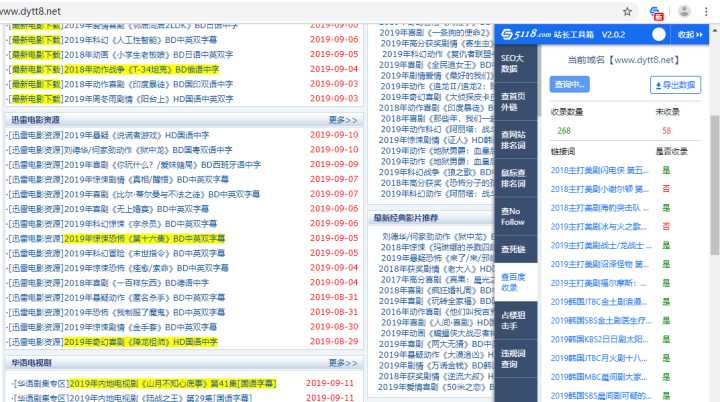720x402 pixels.
Task: Open the 违规词查询 sidebar tab
Action: pos(516,359)
